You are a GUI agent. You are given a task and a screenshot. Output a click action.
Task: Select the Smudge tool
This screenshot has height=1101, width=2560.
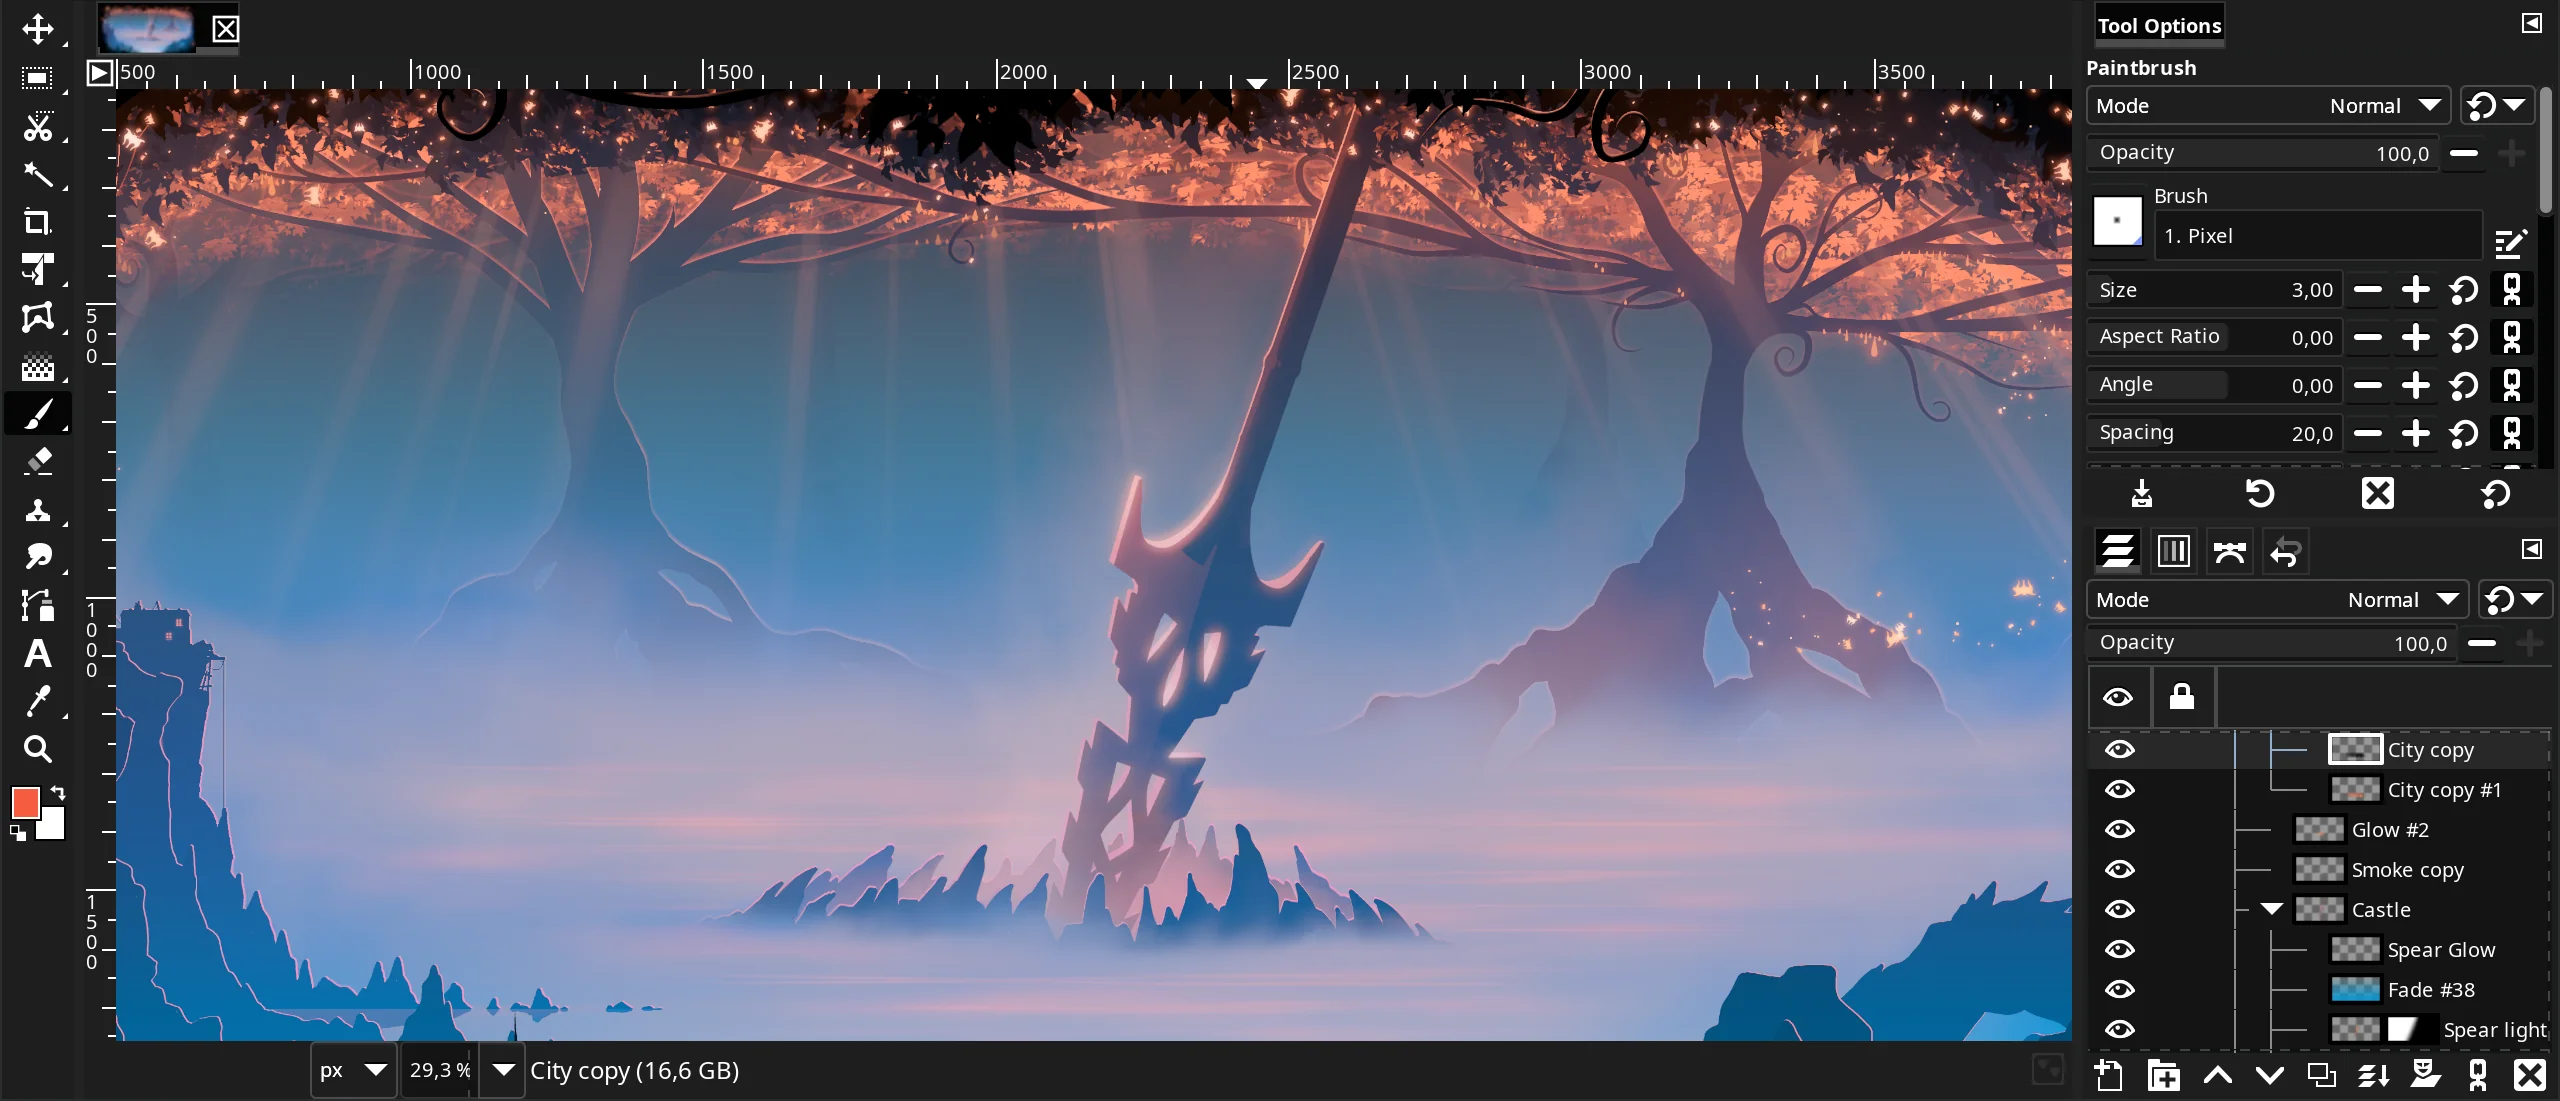38,557
